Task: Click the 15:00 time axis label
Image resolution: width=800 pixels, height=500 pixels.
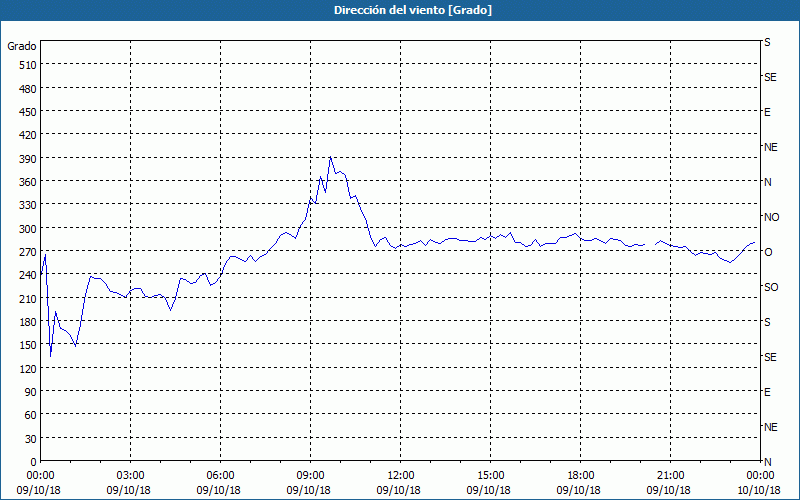Action: click(x=490, y=476)
